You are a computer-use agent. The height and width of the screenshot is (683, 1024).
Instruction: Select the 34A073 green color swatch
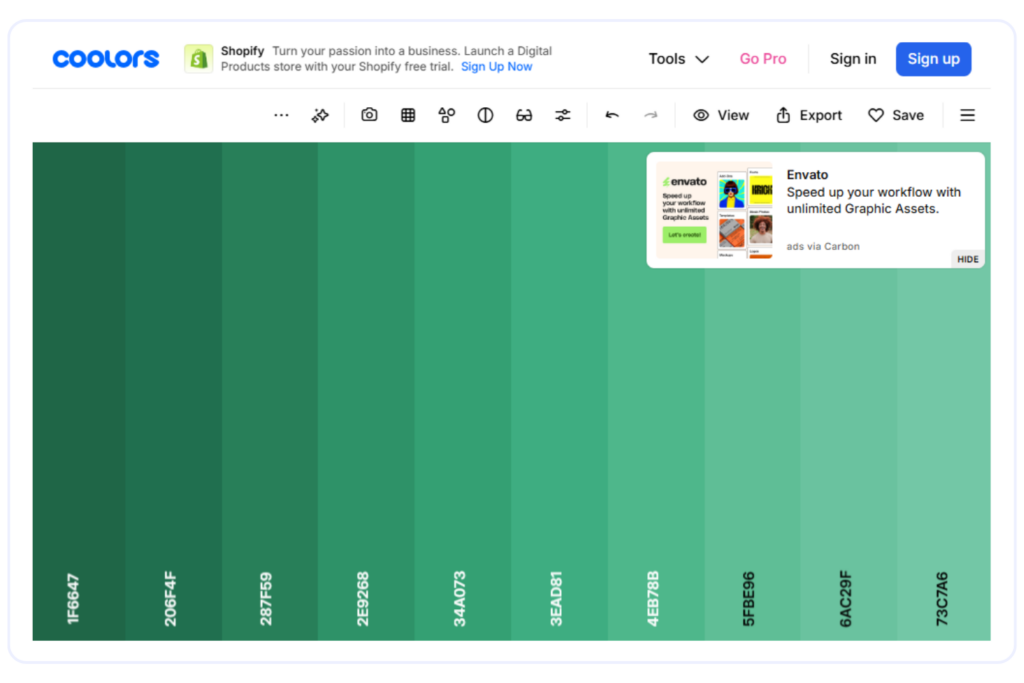tap(463, 400)
